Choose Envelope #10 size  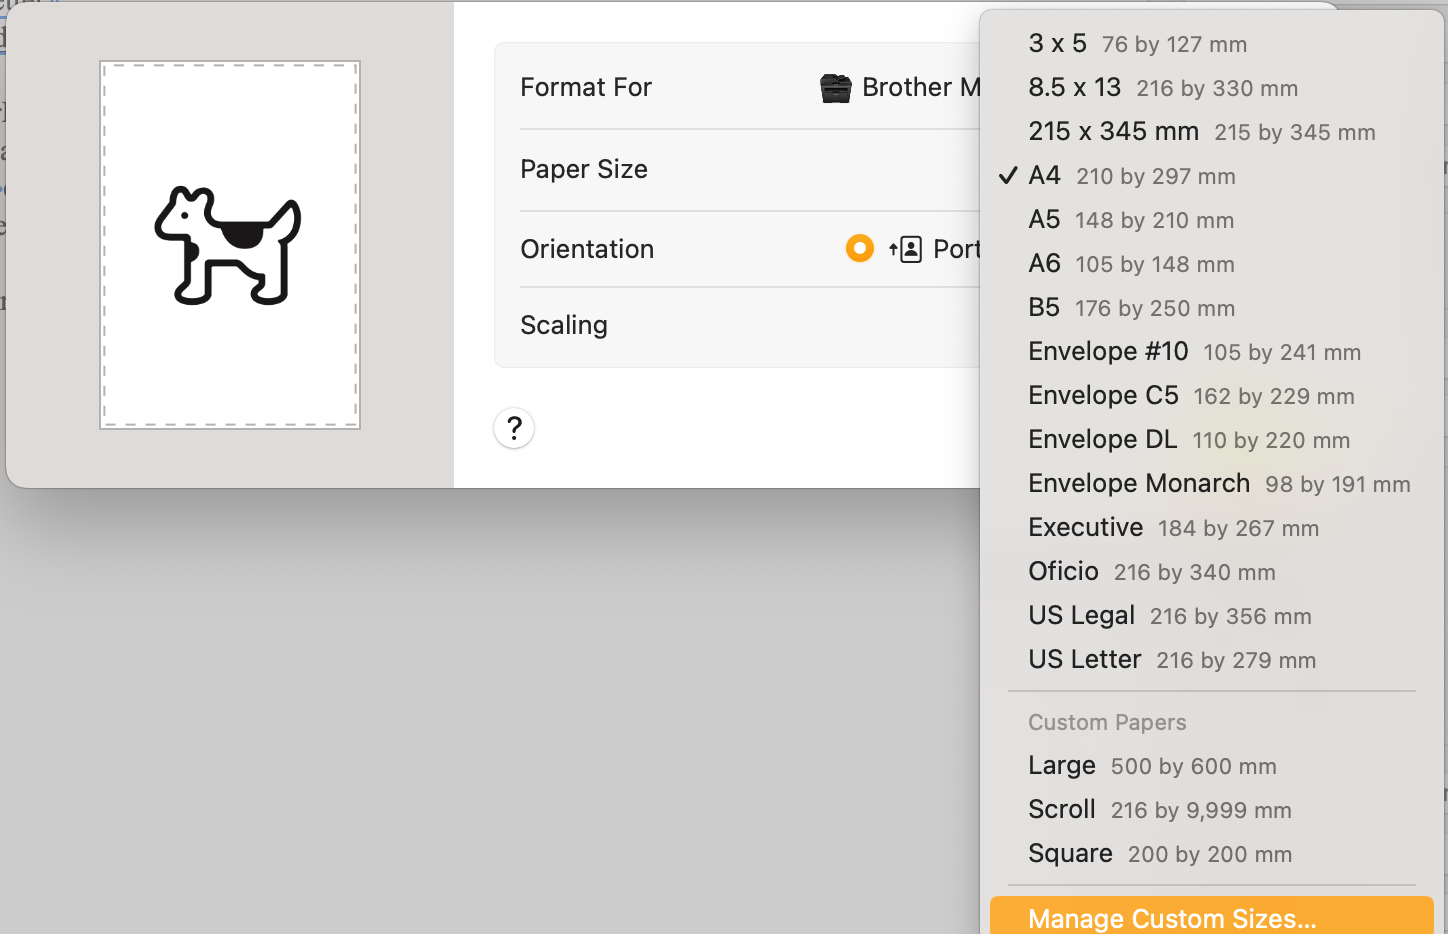[x=1212, y=352]
